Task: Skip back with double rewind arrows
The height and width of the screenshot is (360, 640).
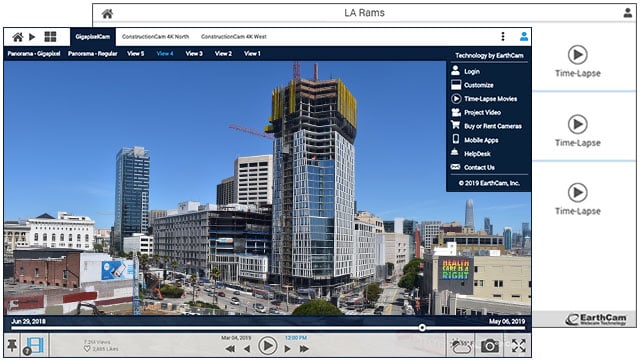Action: [x=230, y=349]
